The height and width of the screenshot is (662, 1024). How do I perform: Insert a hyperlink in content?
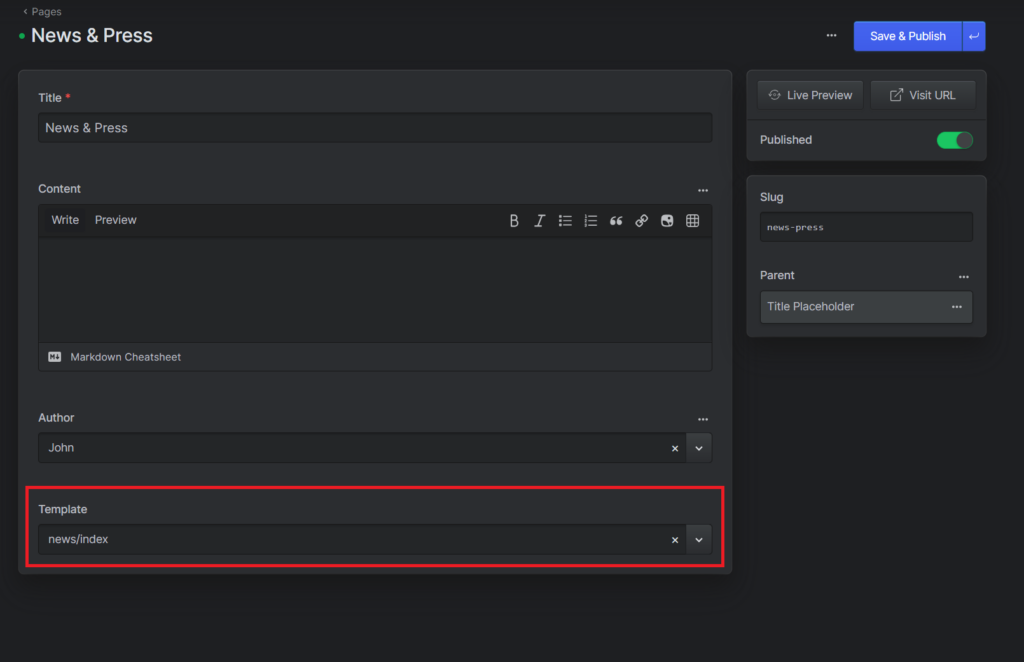[x=642, y=221]
